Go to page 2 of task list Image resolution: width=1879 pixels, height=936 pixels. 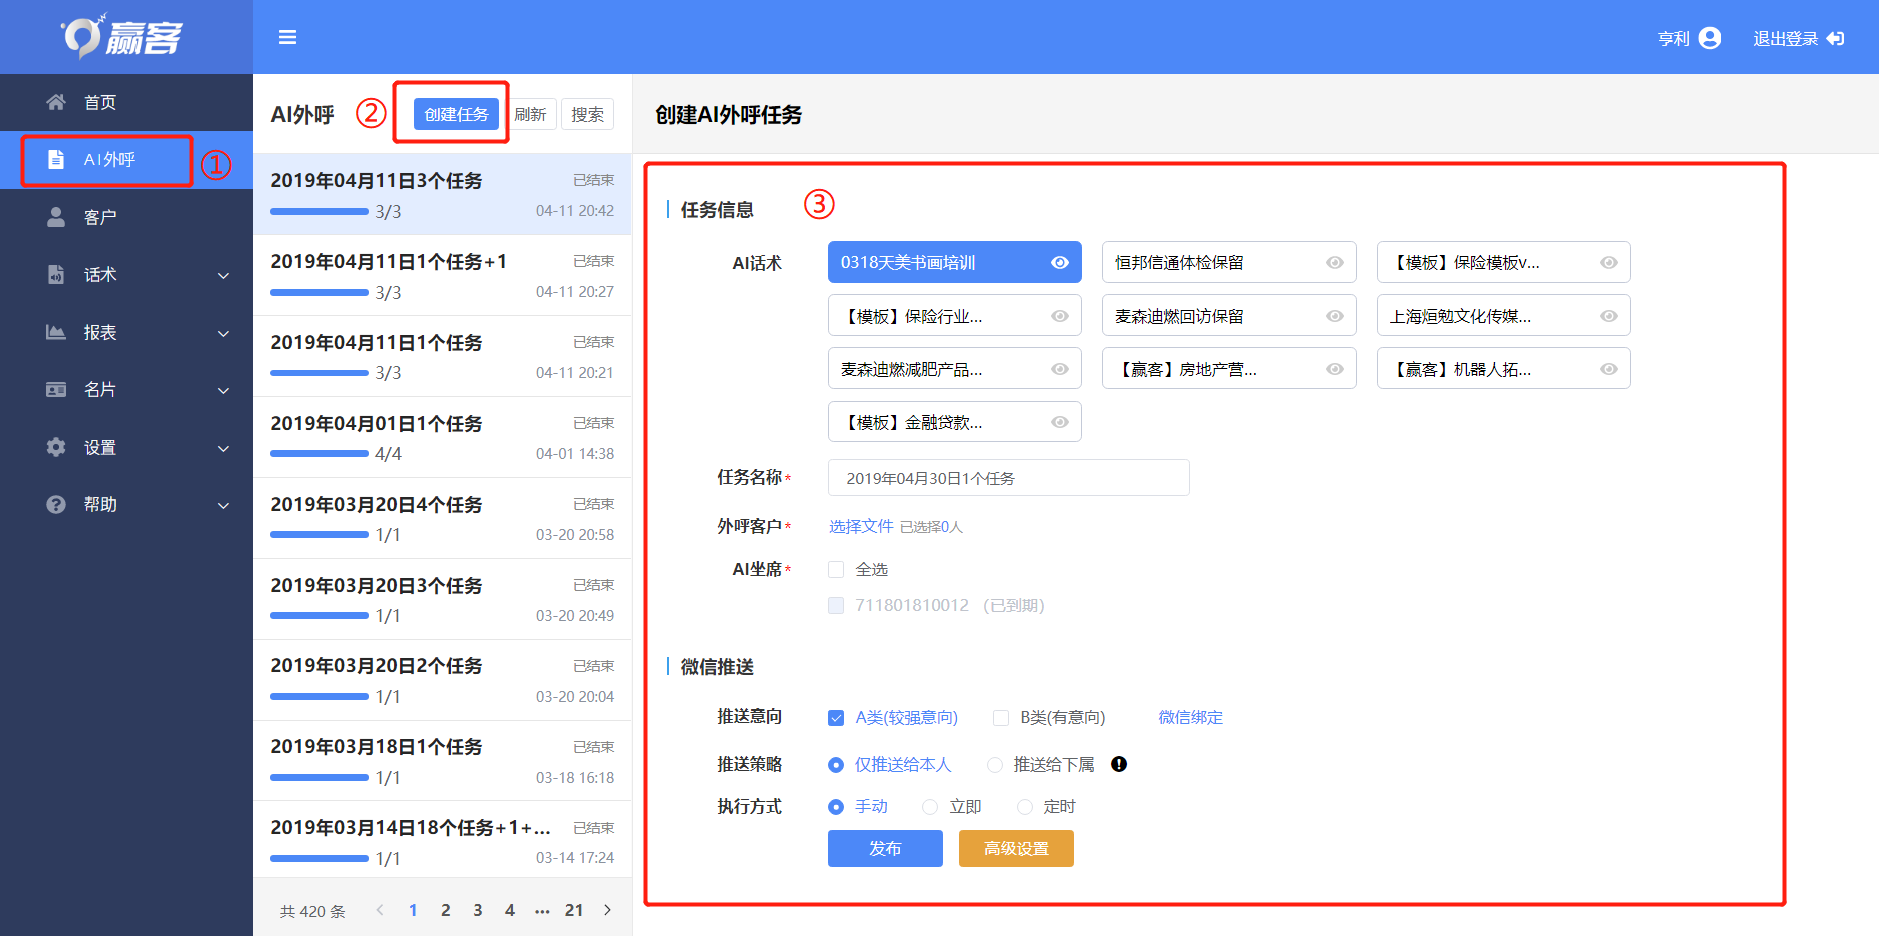tap(446, 910)
